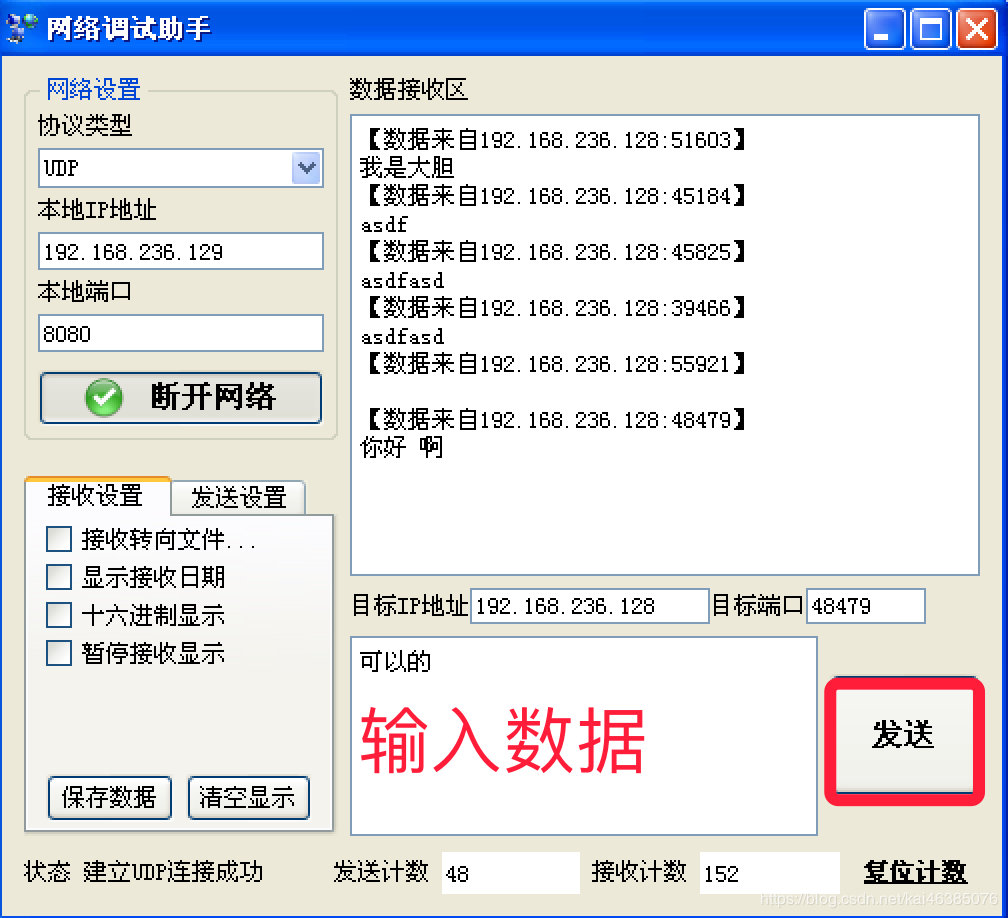This screenshot has height=918, width=1008.
Task: Maximize the 网络调试助手 window
Action: click(x=930, y=29)
